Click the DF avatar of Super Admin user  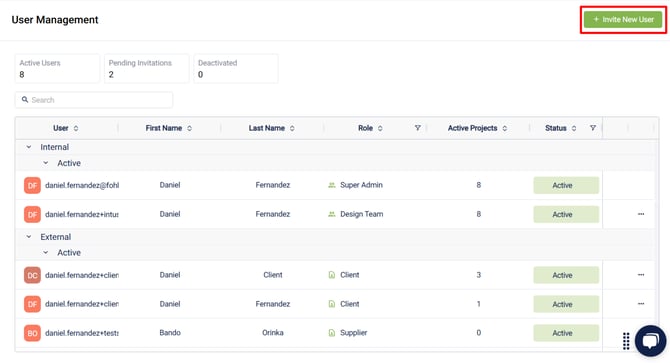click(32, 185)
